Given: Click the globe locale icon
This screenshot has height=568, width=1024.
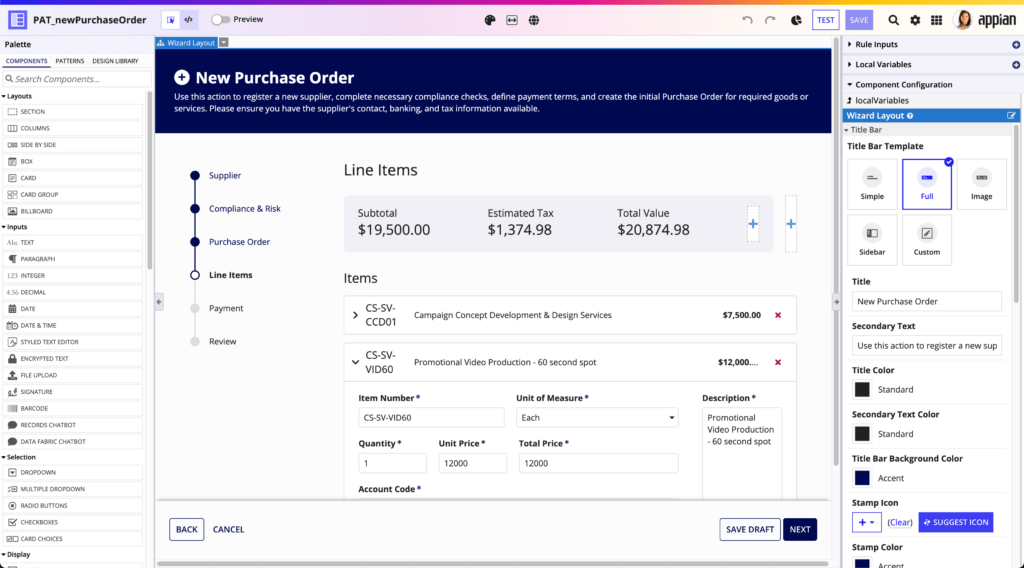Looking at the screenshot, I should point(534,20).
